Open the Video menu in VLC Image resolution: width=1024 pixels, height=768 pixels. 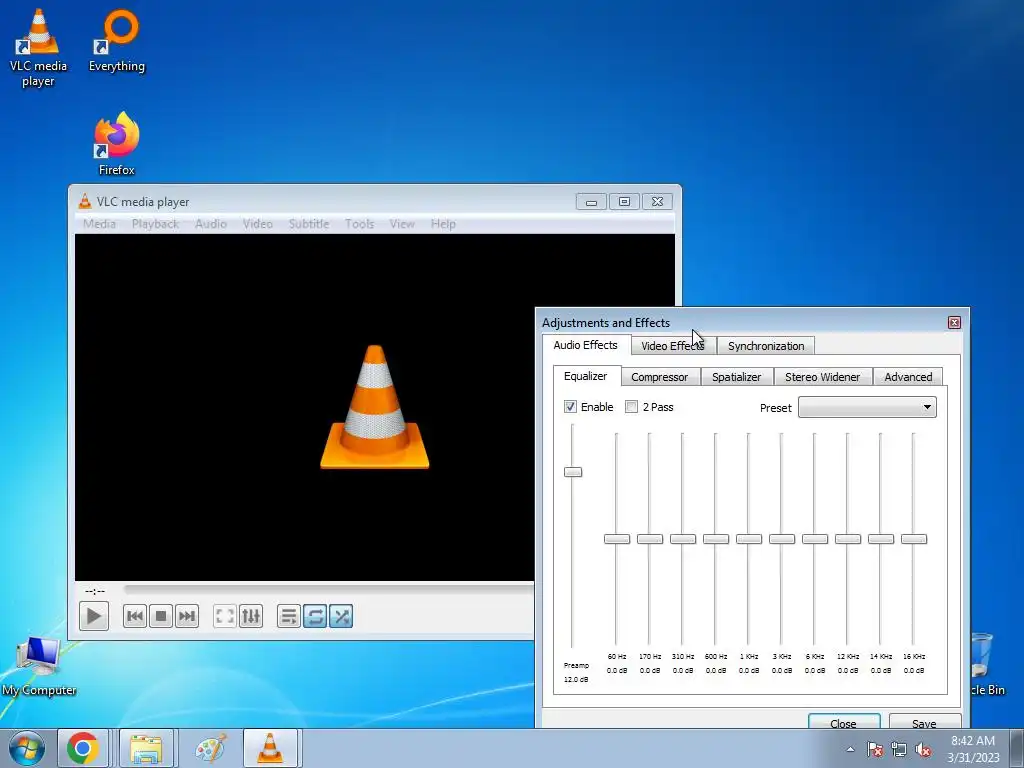pyautogui.click(x=258, y=224)
